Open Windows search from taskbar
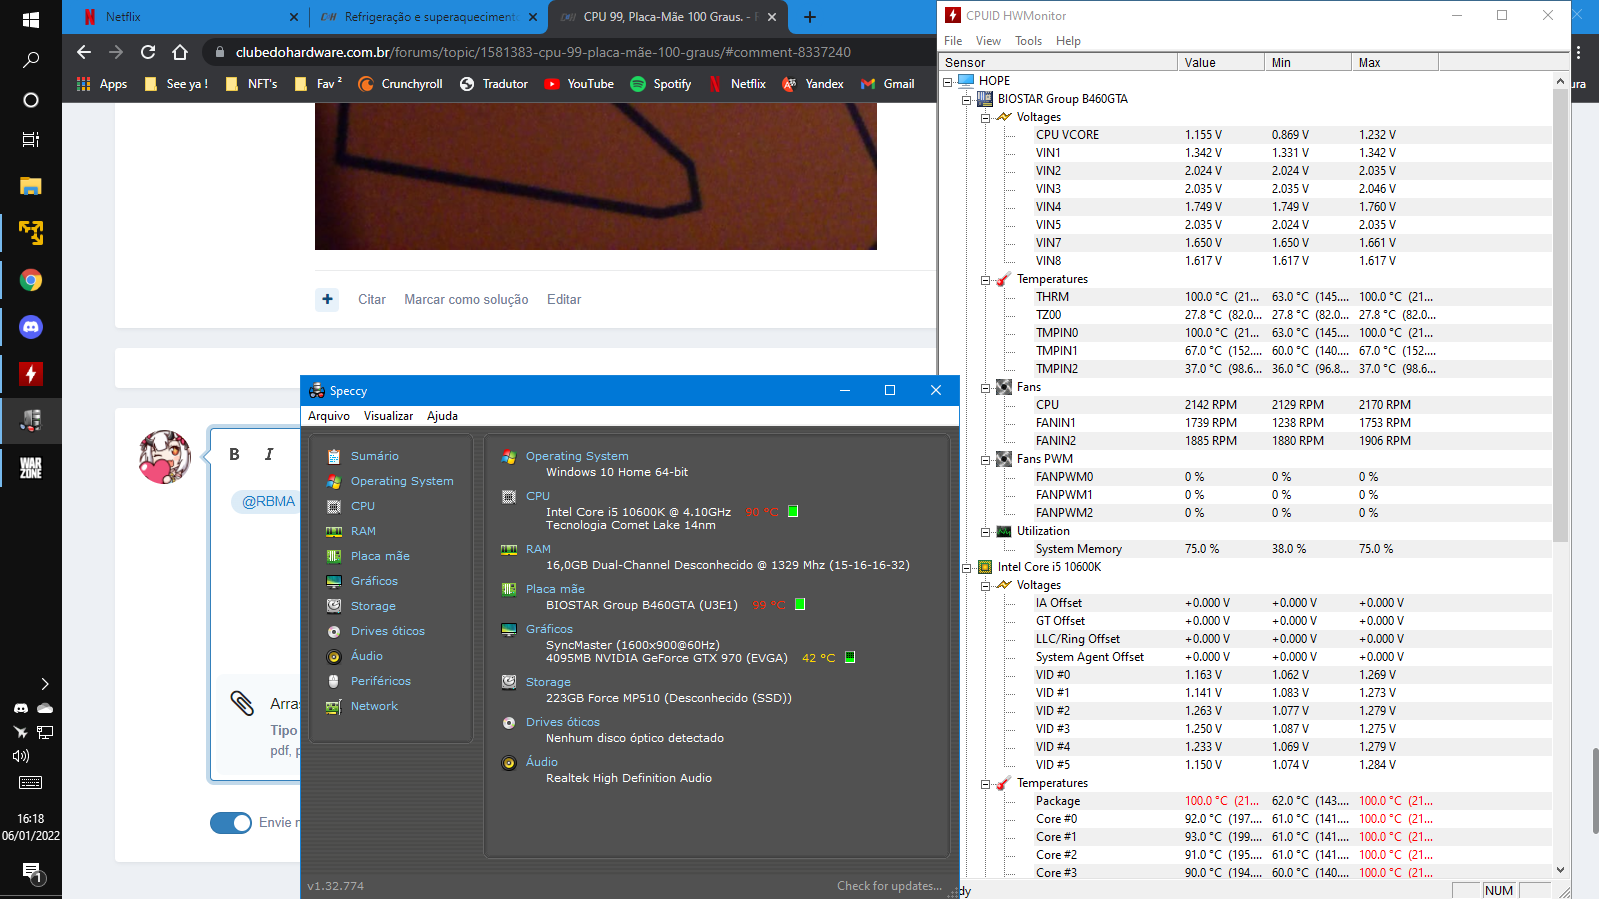The image size is (1599, 899). point(31,60)
